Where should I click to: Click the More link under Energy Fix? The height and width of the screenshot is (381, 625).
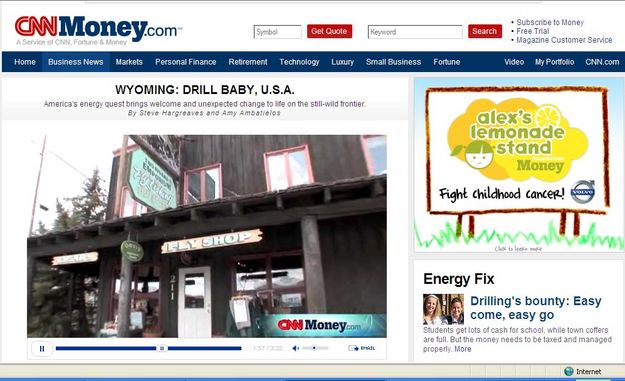tap(463, 349)
